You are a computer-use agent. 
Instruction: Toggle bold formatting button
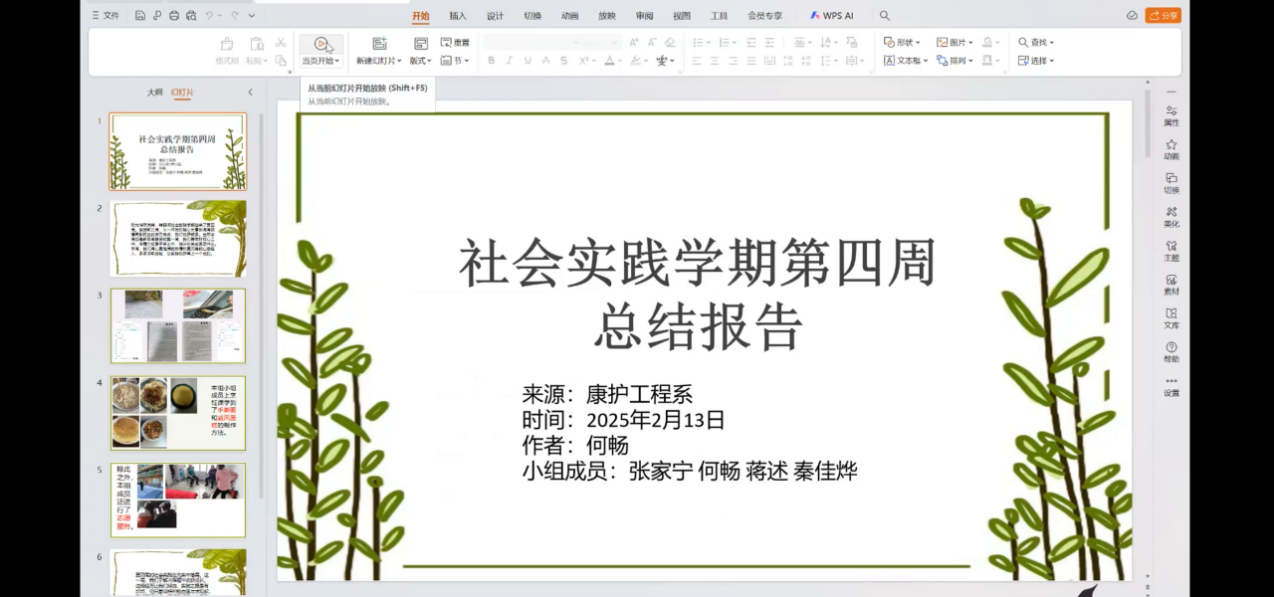[x=491, y=61]
